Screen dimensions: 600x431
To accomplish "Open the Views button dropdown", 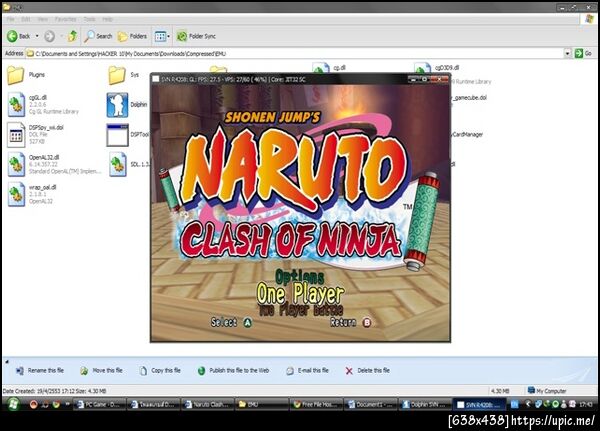I will (162, 36).
